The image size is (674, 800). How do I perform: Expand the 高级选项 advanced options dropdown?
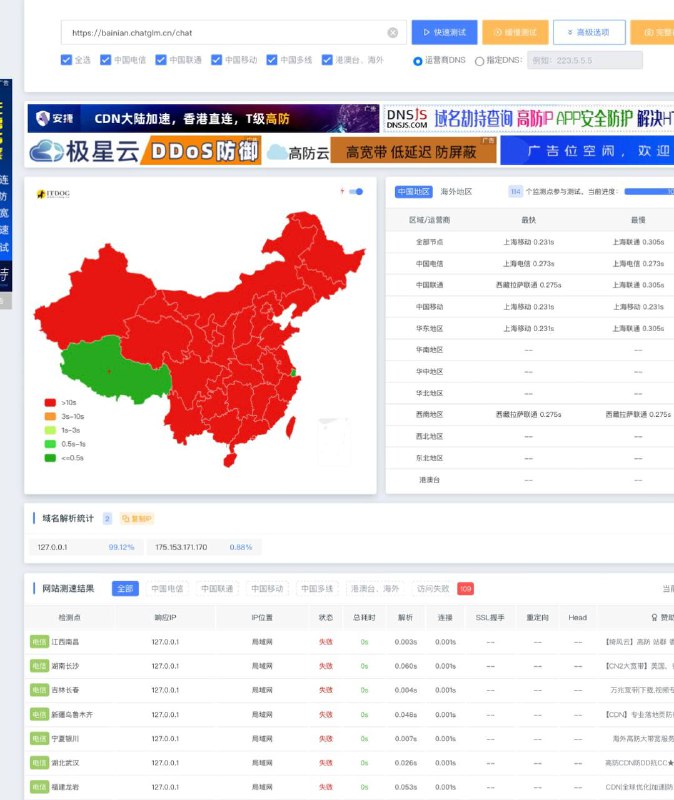click(x=589, y=33)
